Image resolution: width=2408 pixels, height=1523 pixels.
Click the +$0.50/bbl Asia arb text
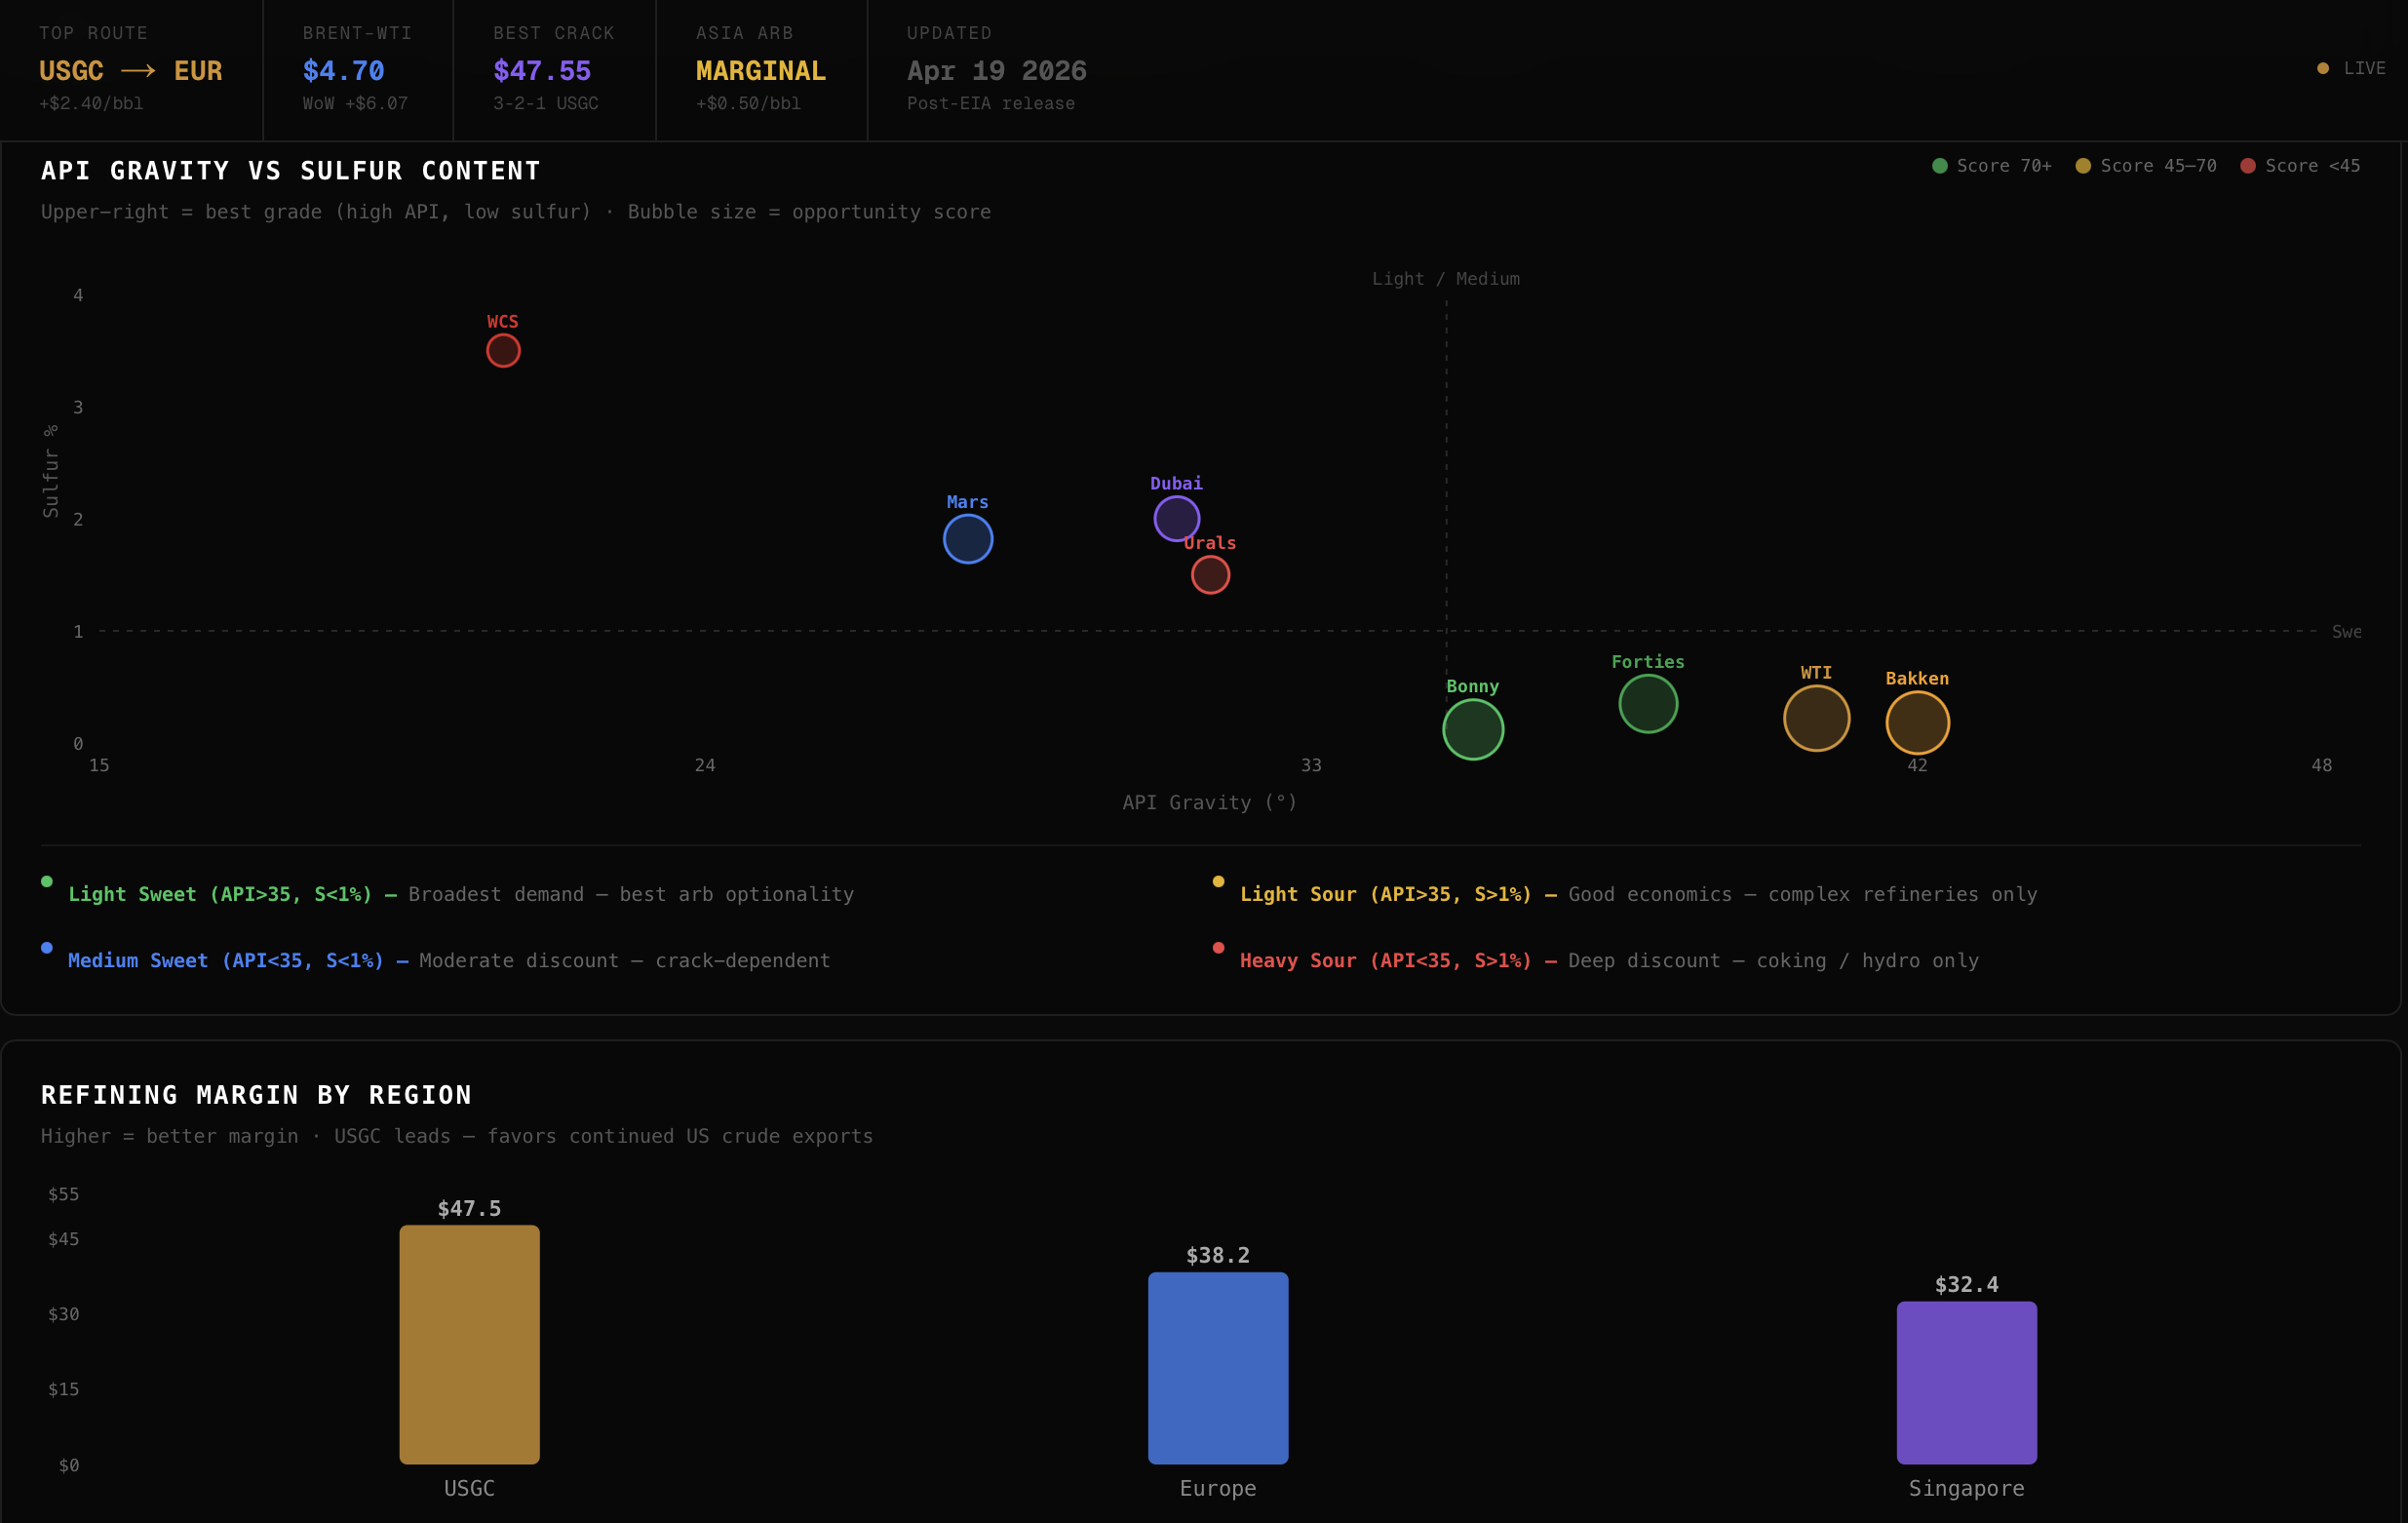click(x=748, y=103)
